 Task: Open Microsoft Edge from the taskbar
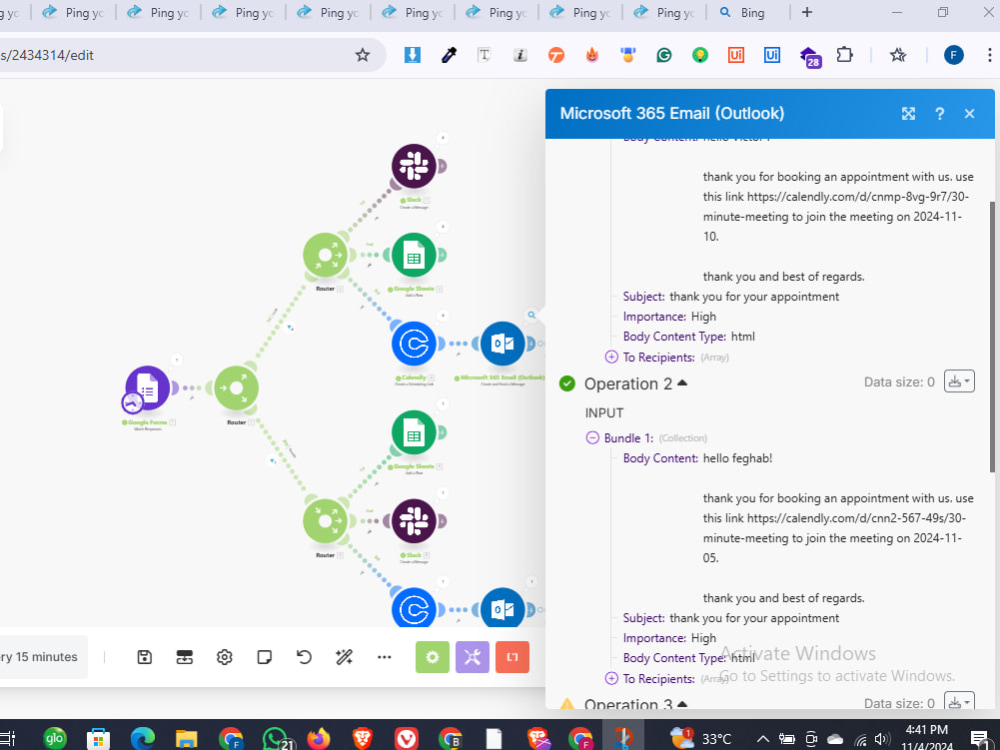(143, 739)
